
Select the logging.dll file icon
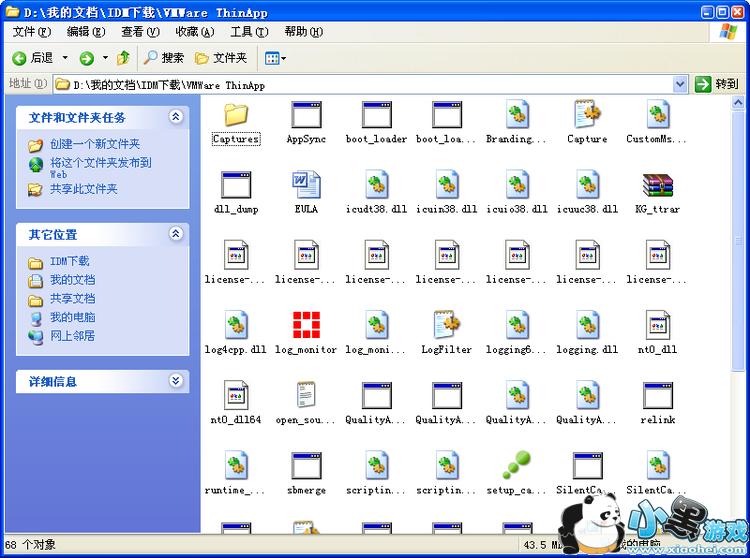[587, 325]
